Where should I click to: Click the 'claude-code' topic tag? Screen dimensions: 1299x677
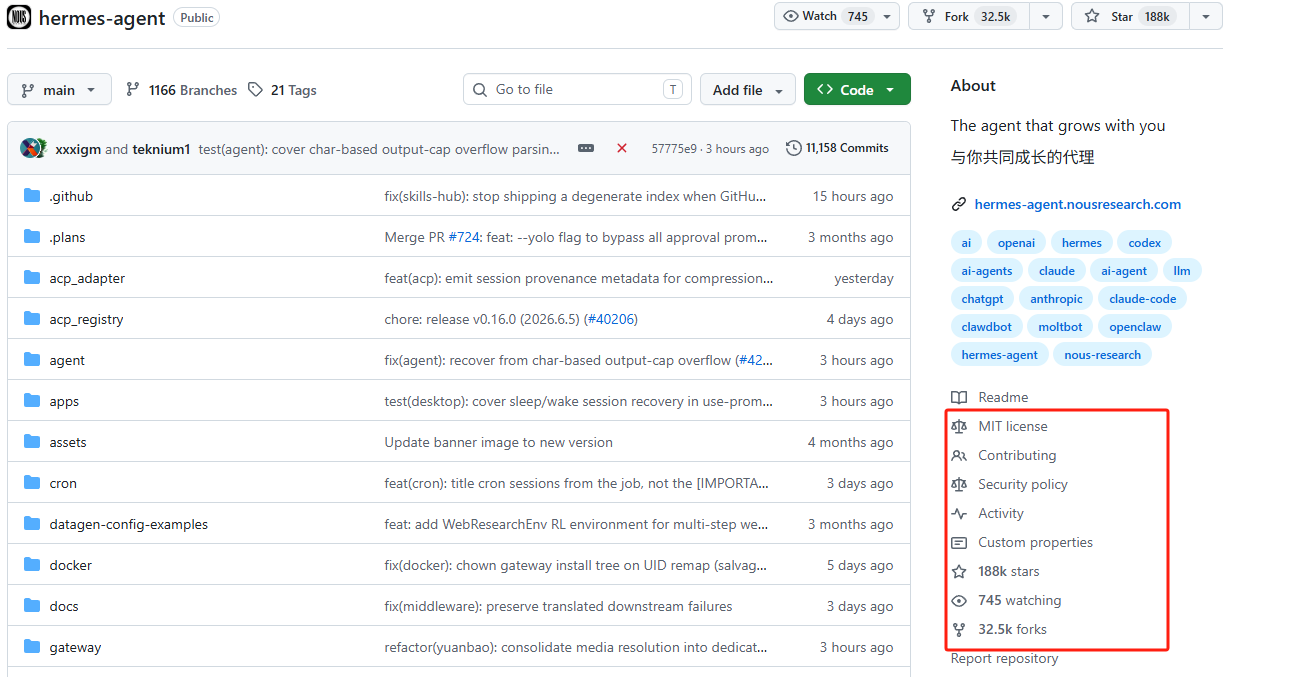coord(1142,299)
